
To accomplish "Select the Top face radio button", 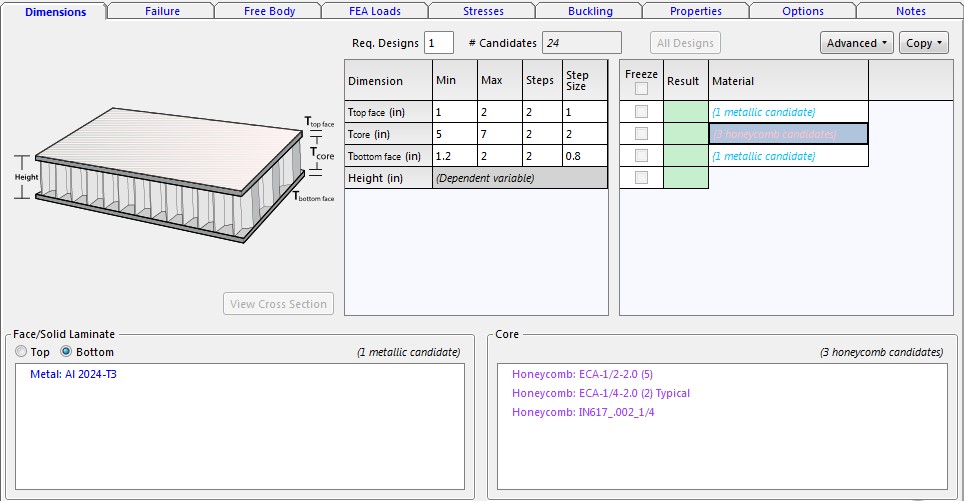I will (22, 352).
